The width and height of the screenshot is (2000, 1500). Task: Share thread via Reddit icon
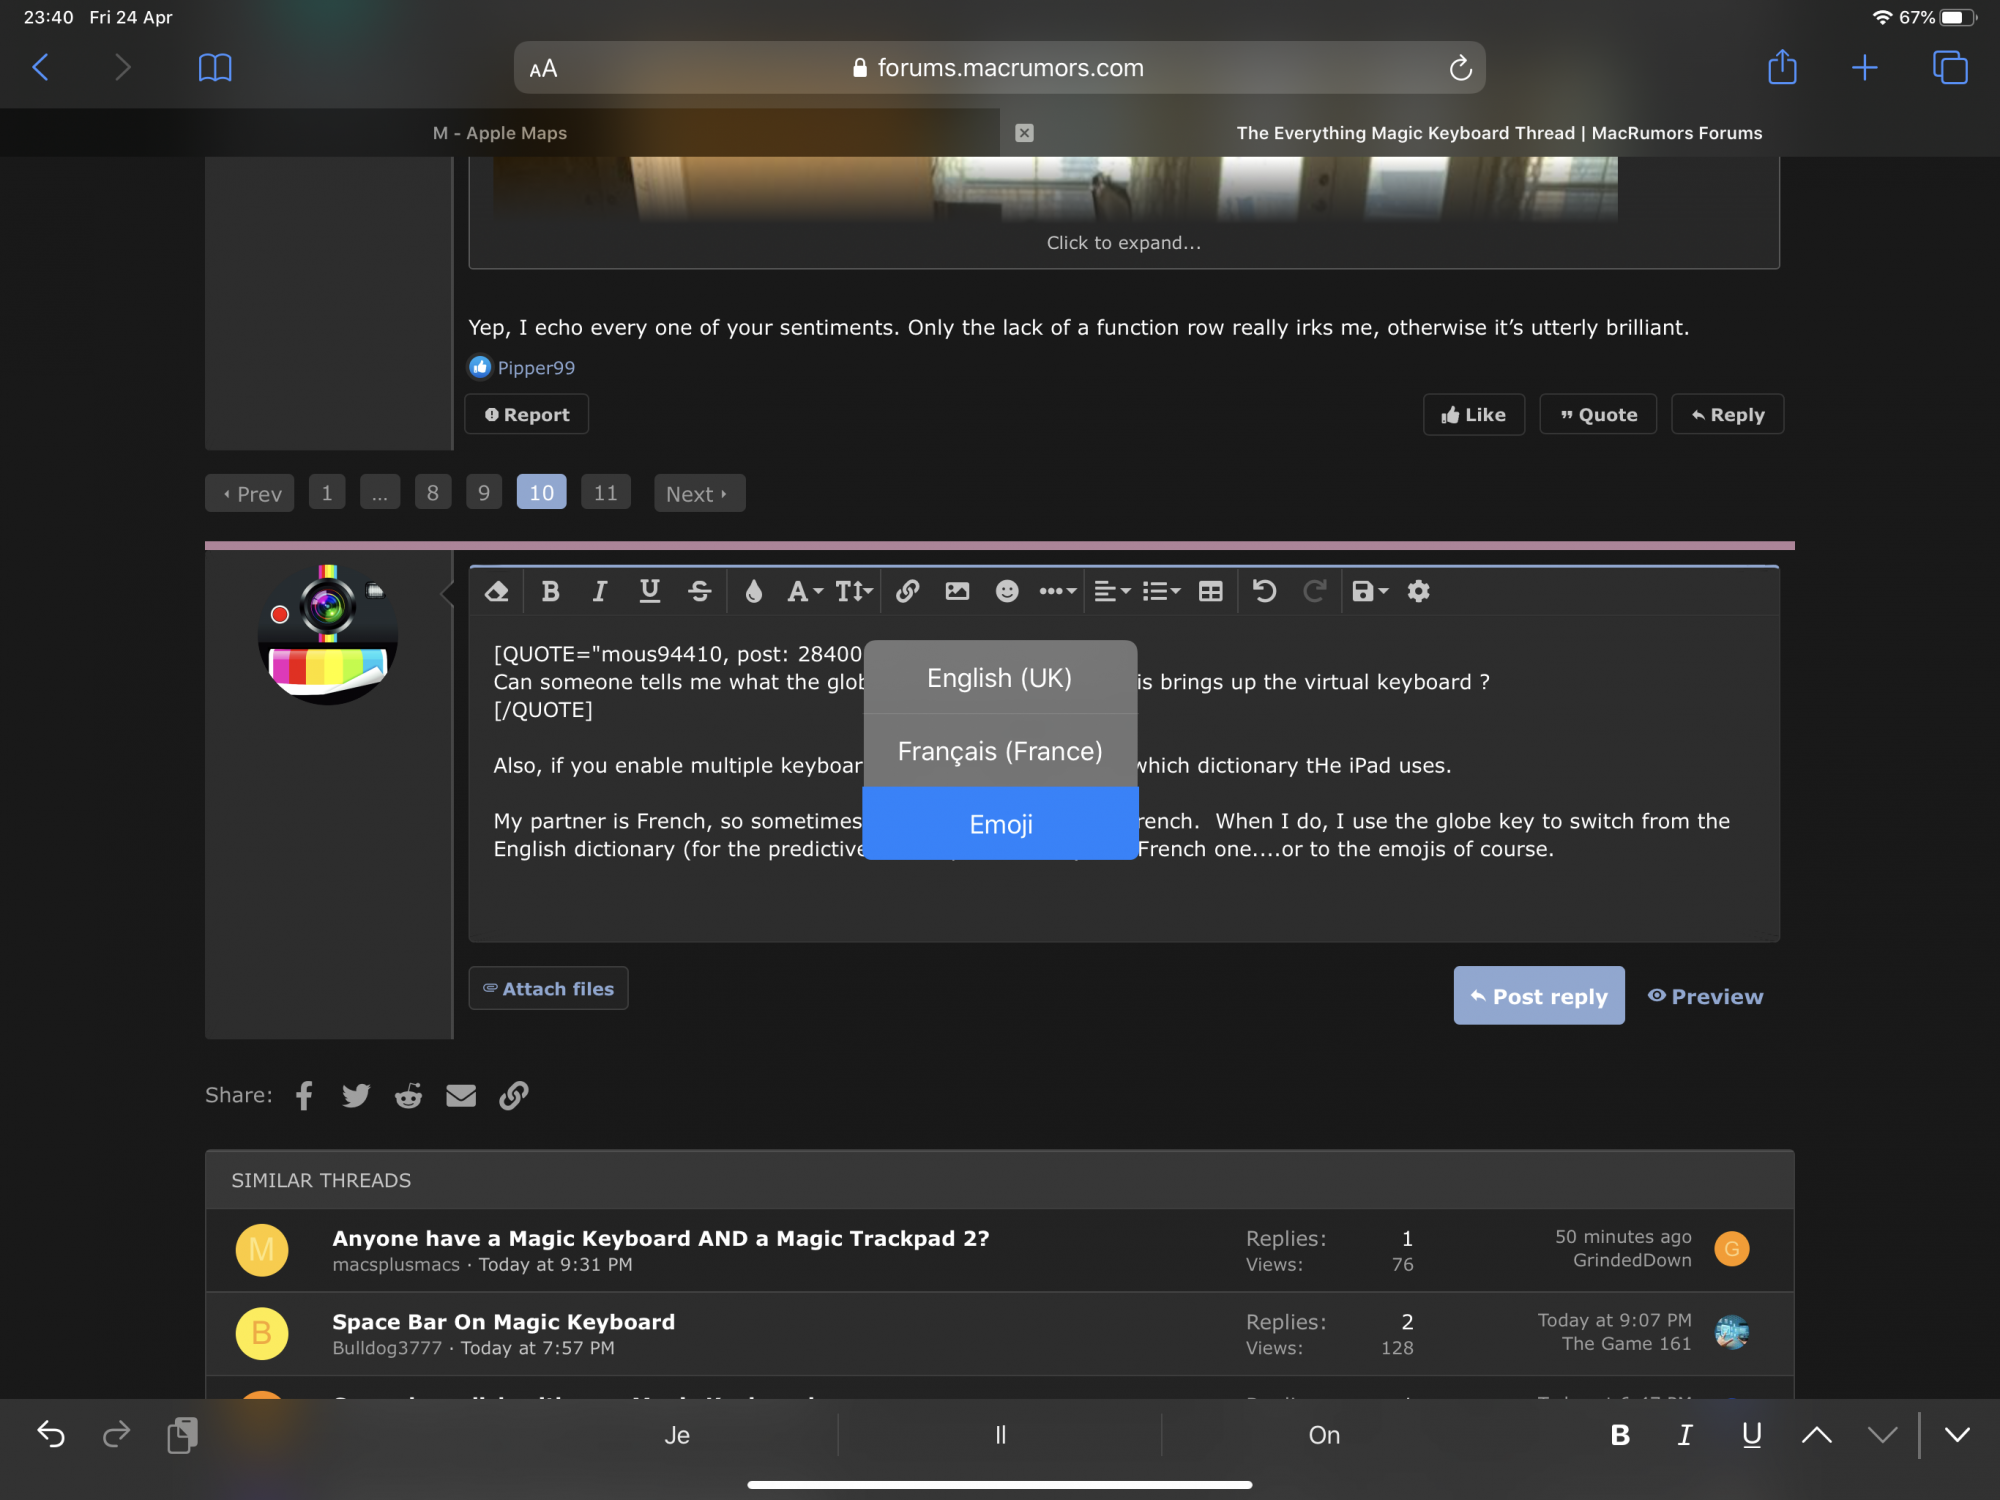pyautogui.click(x=408, y=1095)
